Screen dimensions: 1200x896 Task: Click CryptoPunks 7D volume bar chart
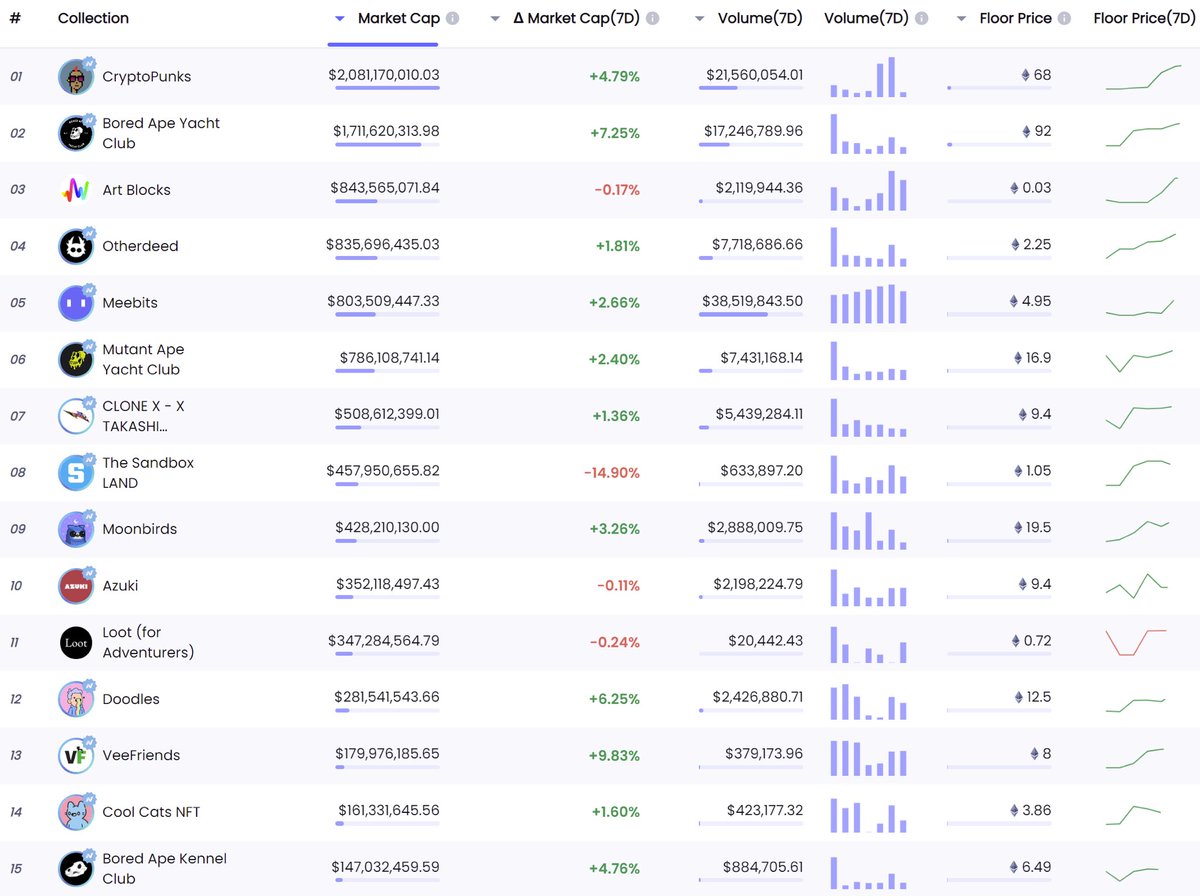coord(868,77)
